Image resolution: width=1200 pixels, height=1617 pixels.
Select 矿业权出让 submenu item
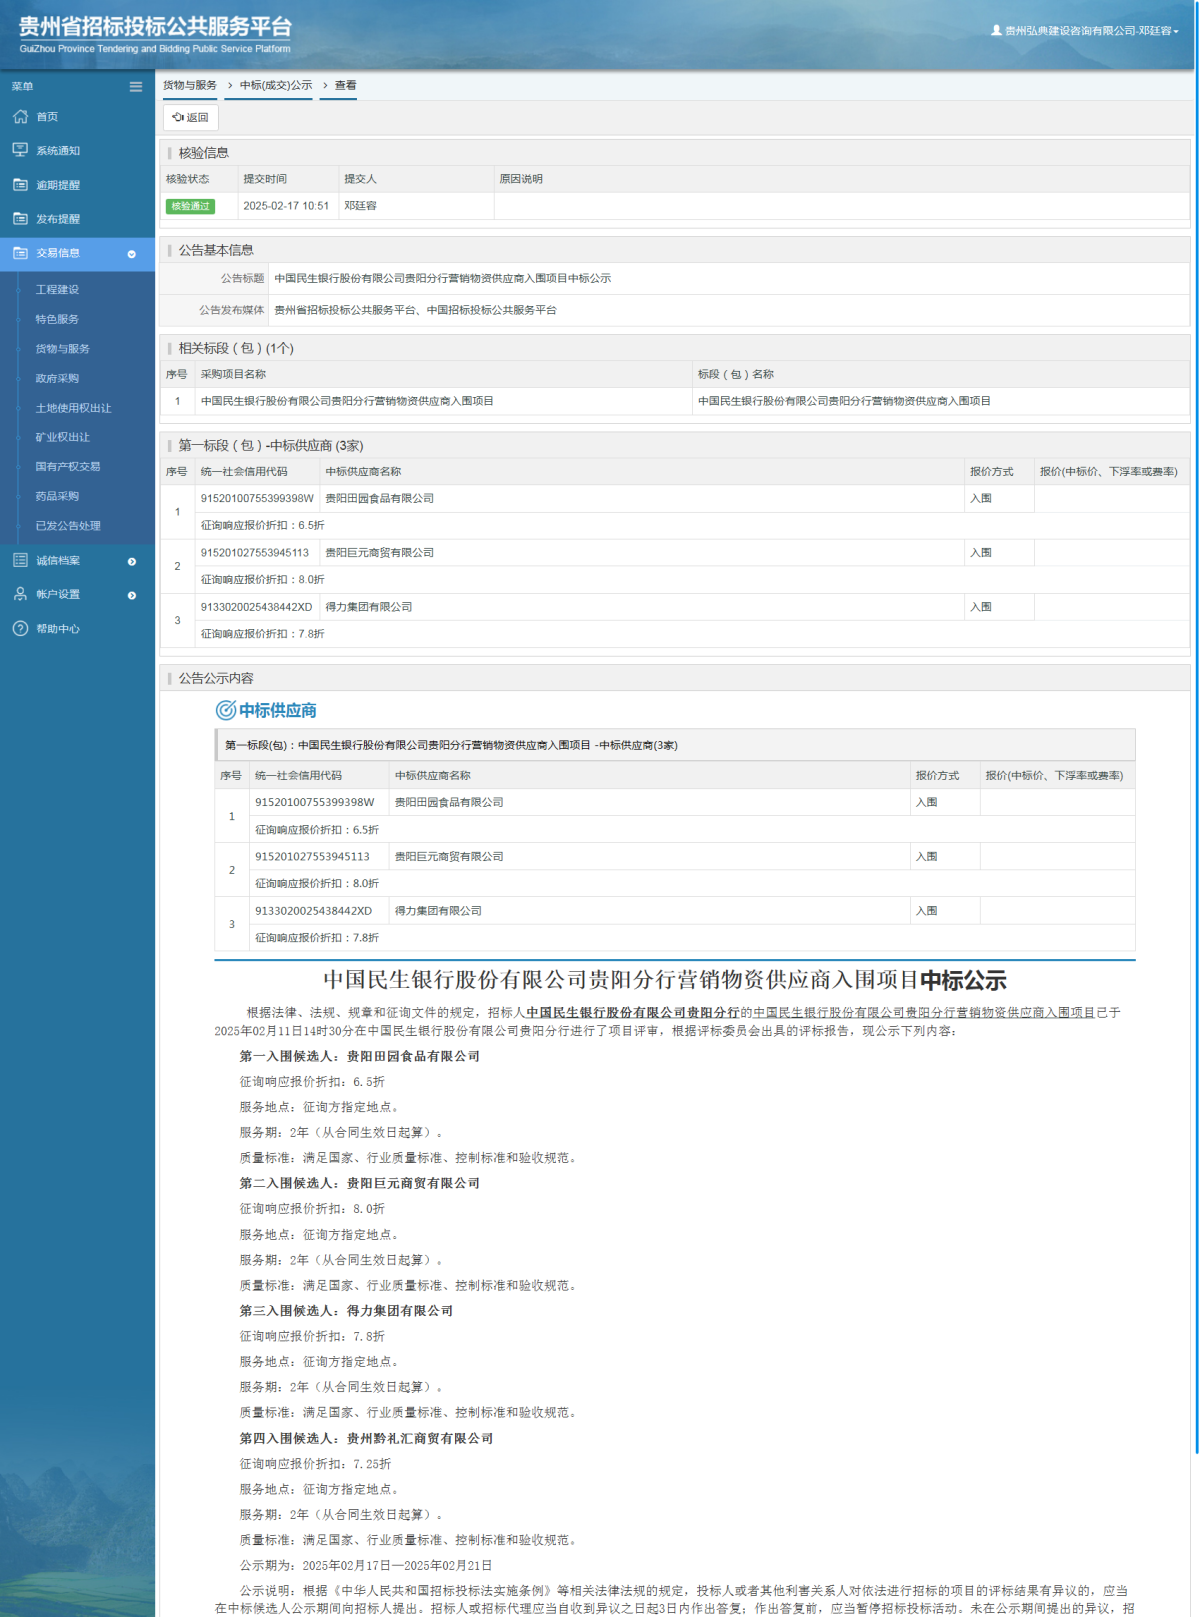62,437
